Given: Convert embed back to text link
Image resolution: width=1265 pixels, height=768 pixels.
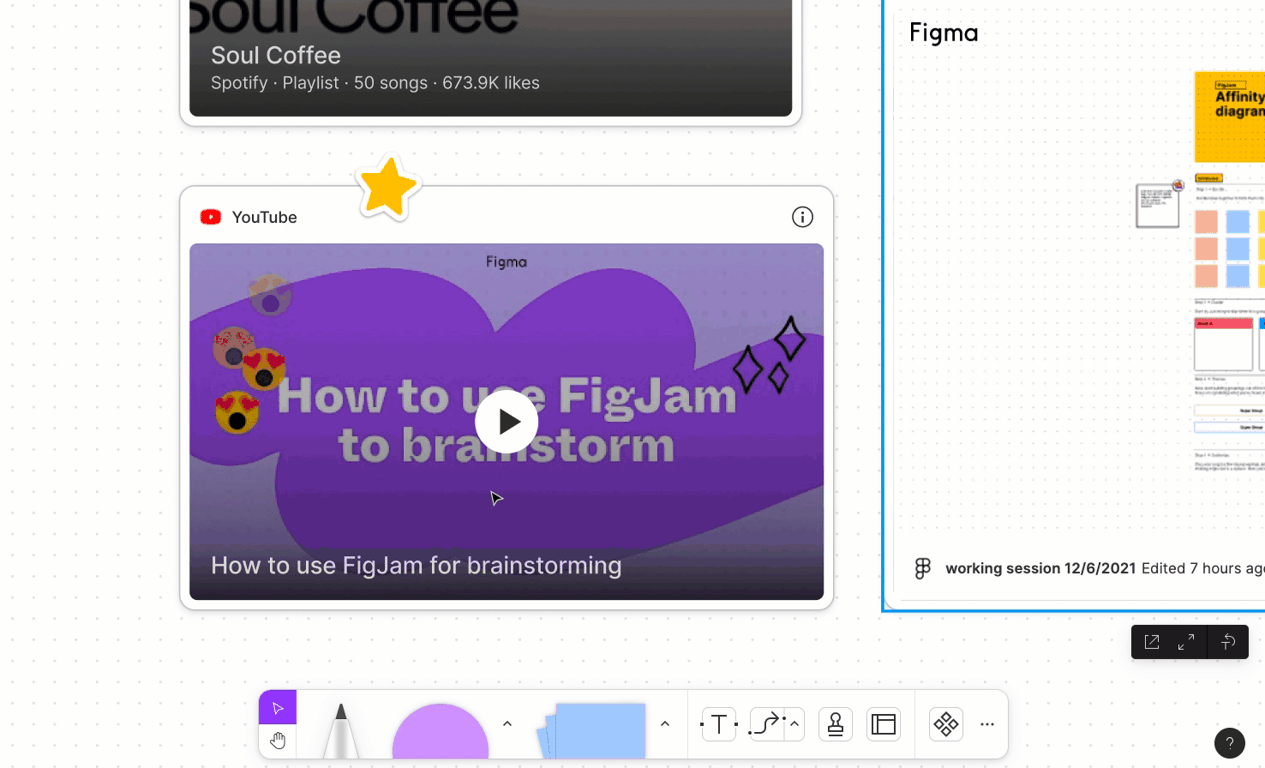Looking at the screenshot, I should (x=1228, y=642).
